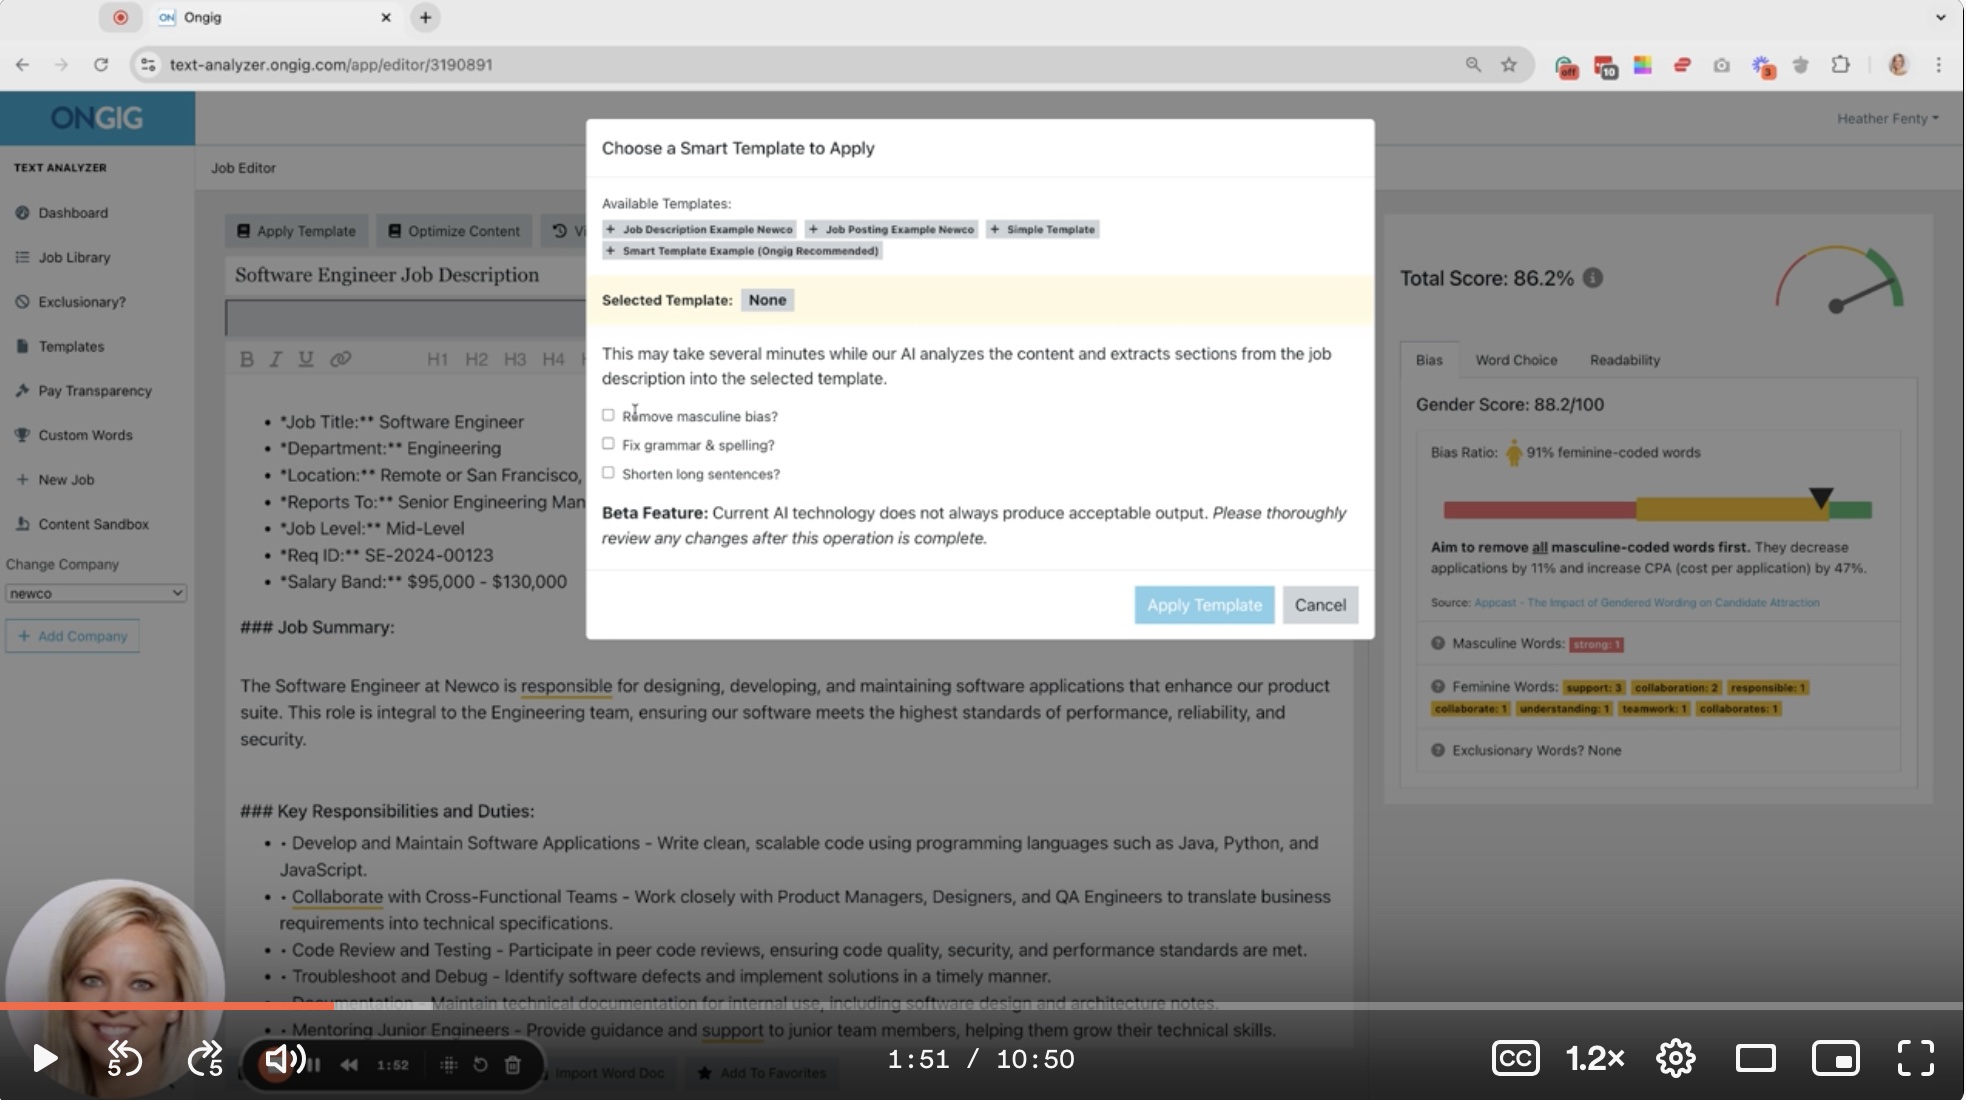The height and width of the screenshot is (1100, 1966).
Task: Click Masculine Words help icon
Action: pos(1438,643)
